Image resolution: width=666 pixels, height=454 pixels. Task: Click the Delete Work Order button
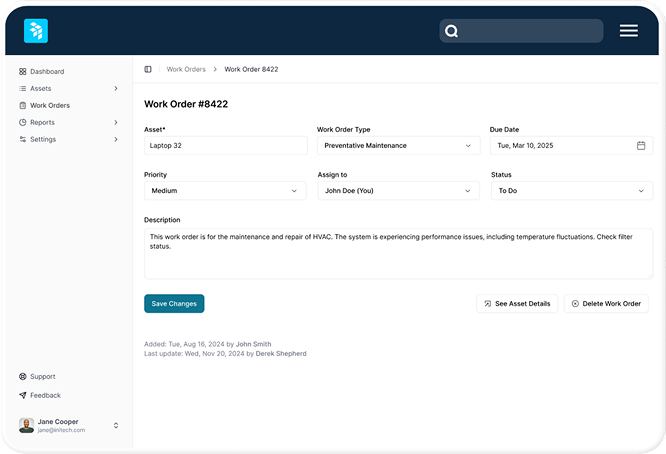click(x=606, y=304)
